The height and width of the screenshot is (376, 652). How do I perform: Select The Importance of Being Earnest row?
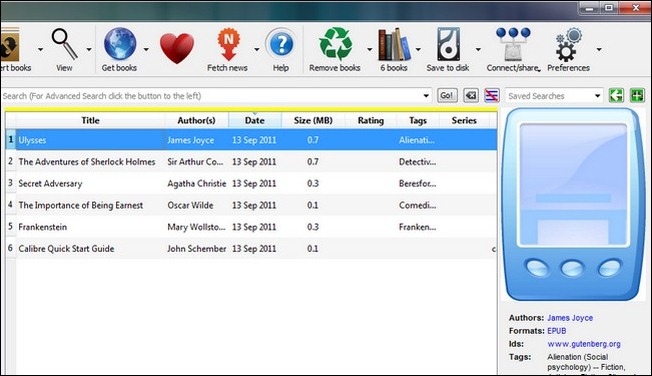pyautogui.click(x=251, y=205)
